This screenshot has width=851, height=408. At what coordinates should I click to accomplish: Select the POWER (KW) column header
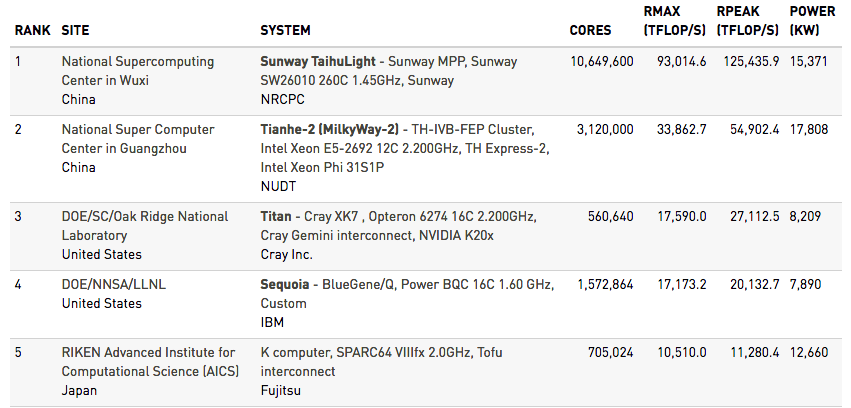point(812,21)
